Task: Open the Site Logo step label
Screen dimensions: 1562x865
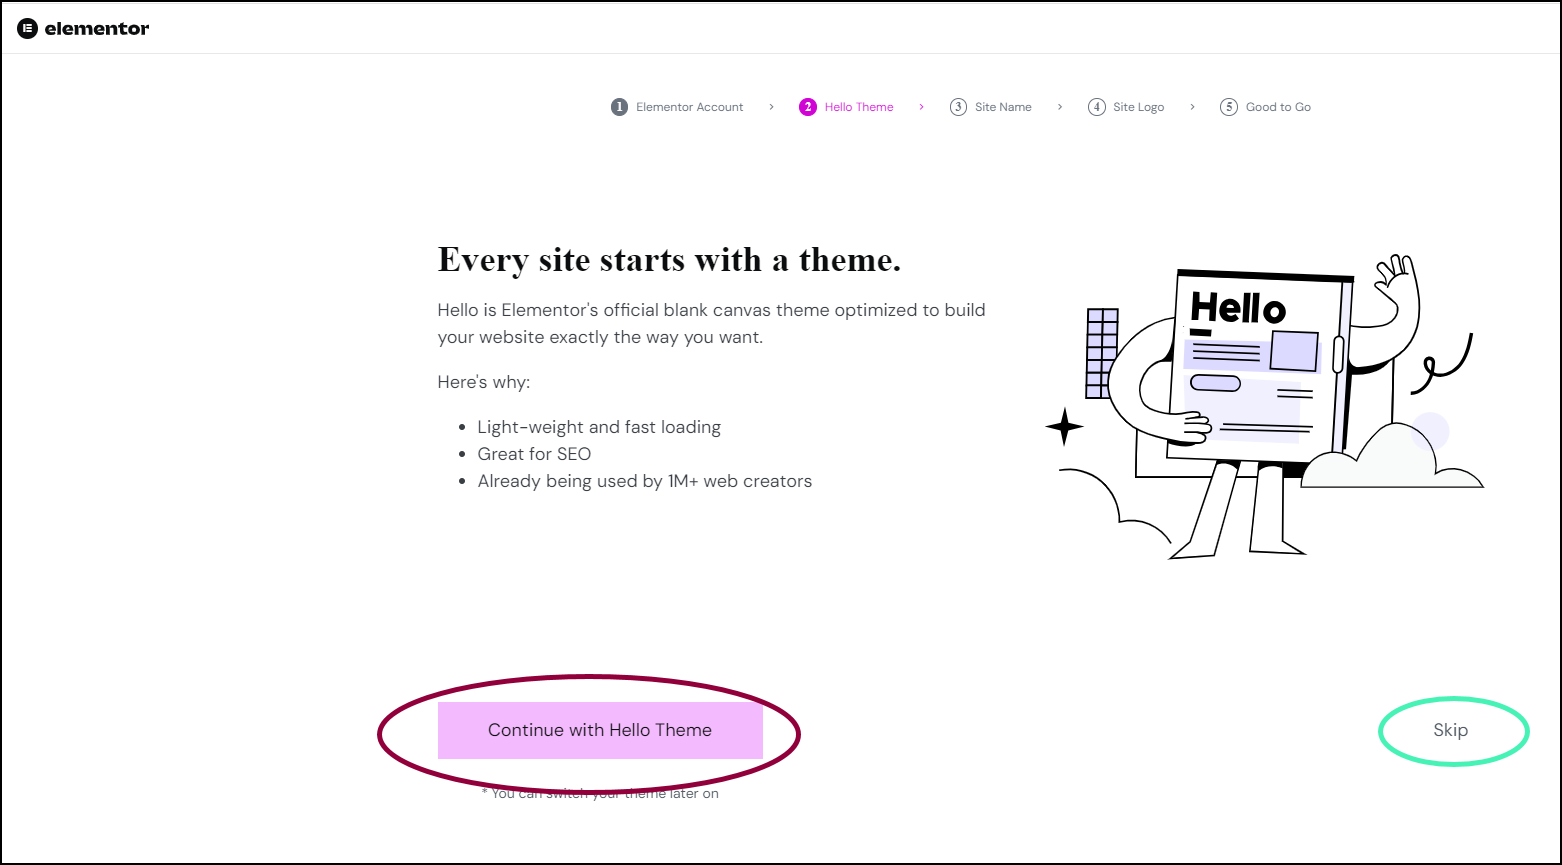Action: 1139,107
